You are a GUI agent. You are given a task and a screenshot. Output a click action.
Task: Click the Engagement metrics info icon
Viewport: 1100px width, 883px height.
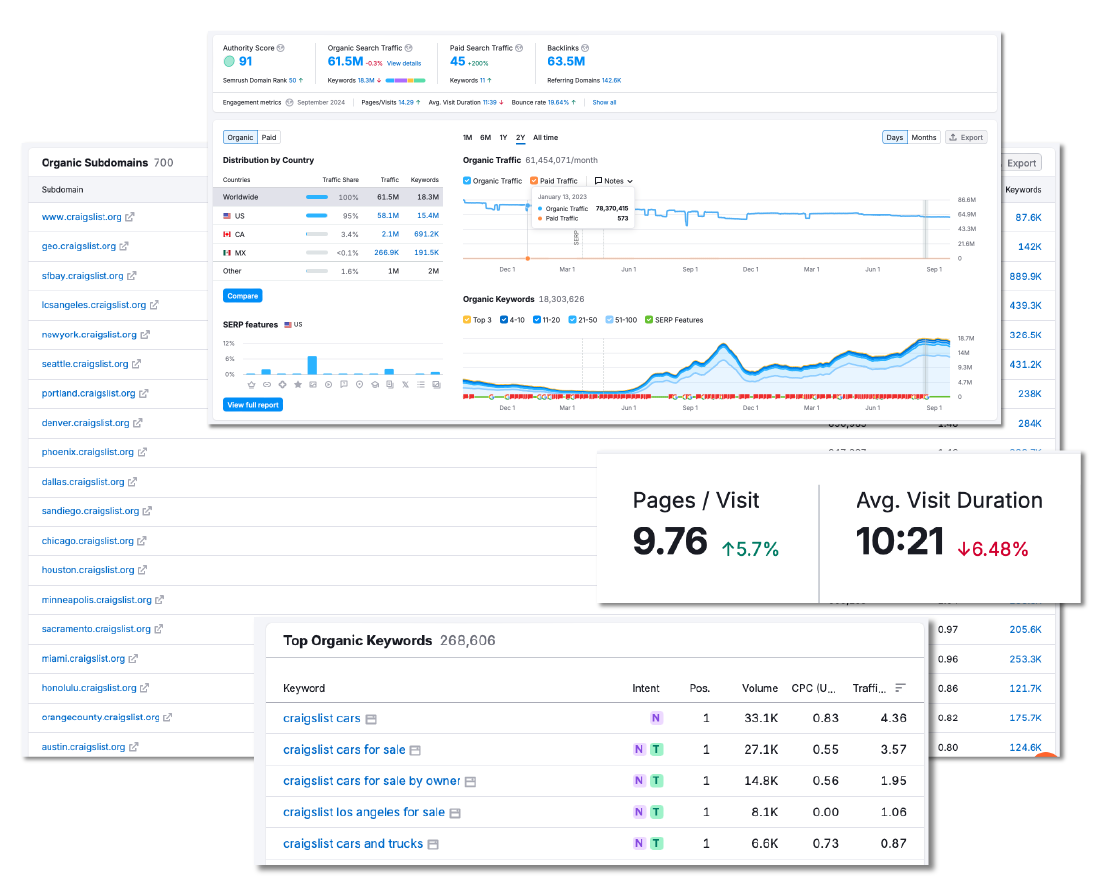[289, 102]
